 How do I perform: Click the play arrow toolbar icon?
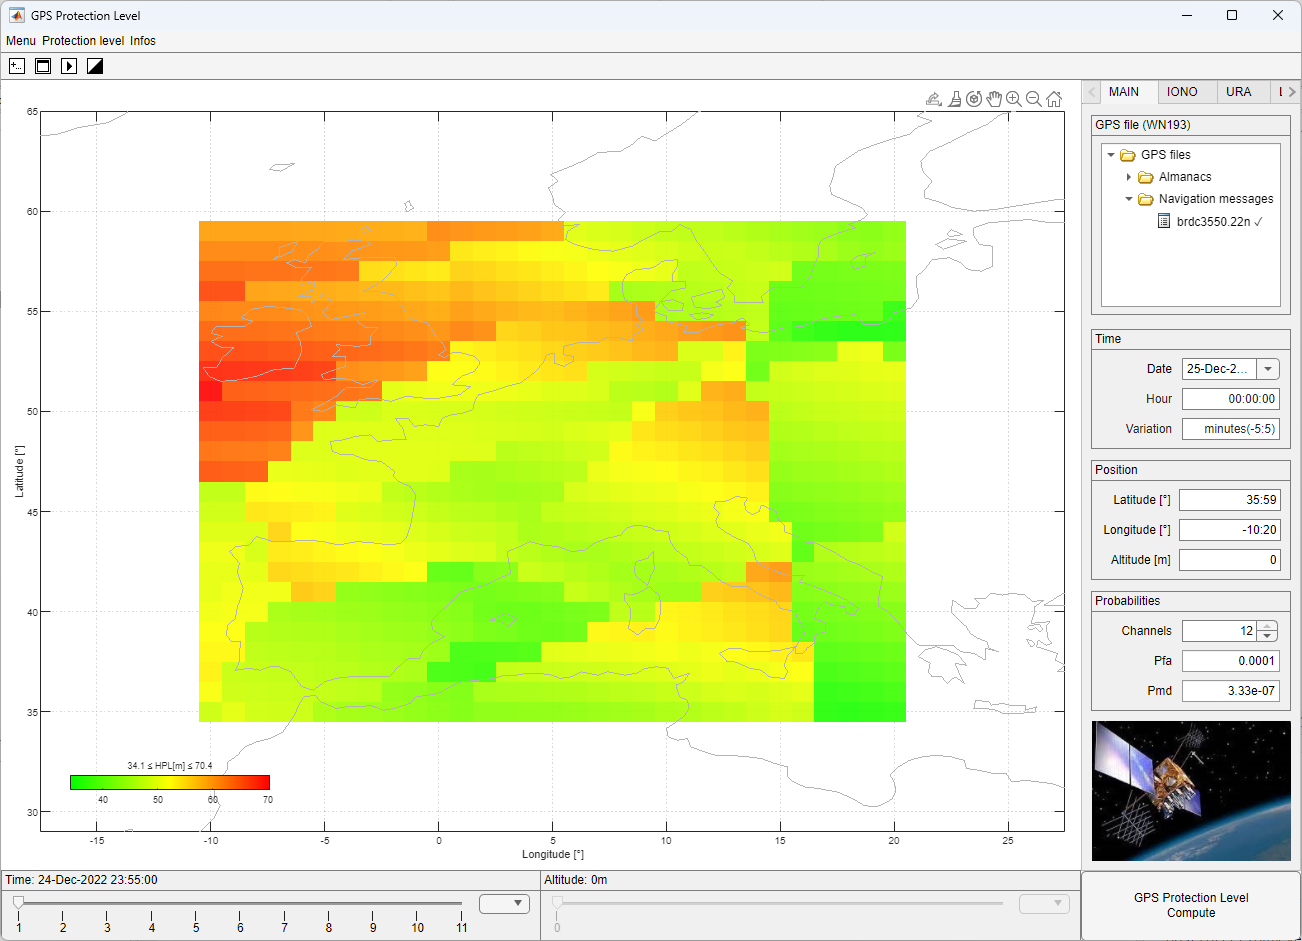coord(69,66)
